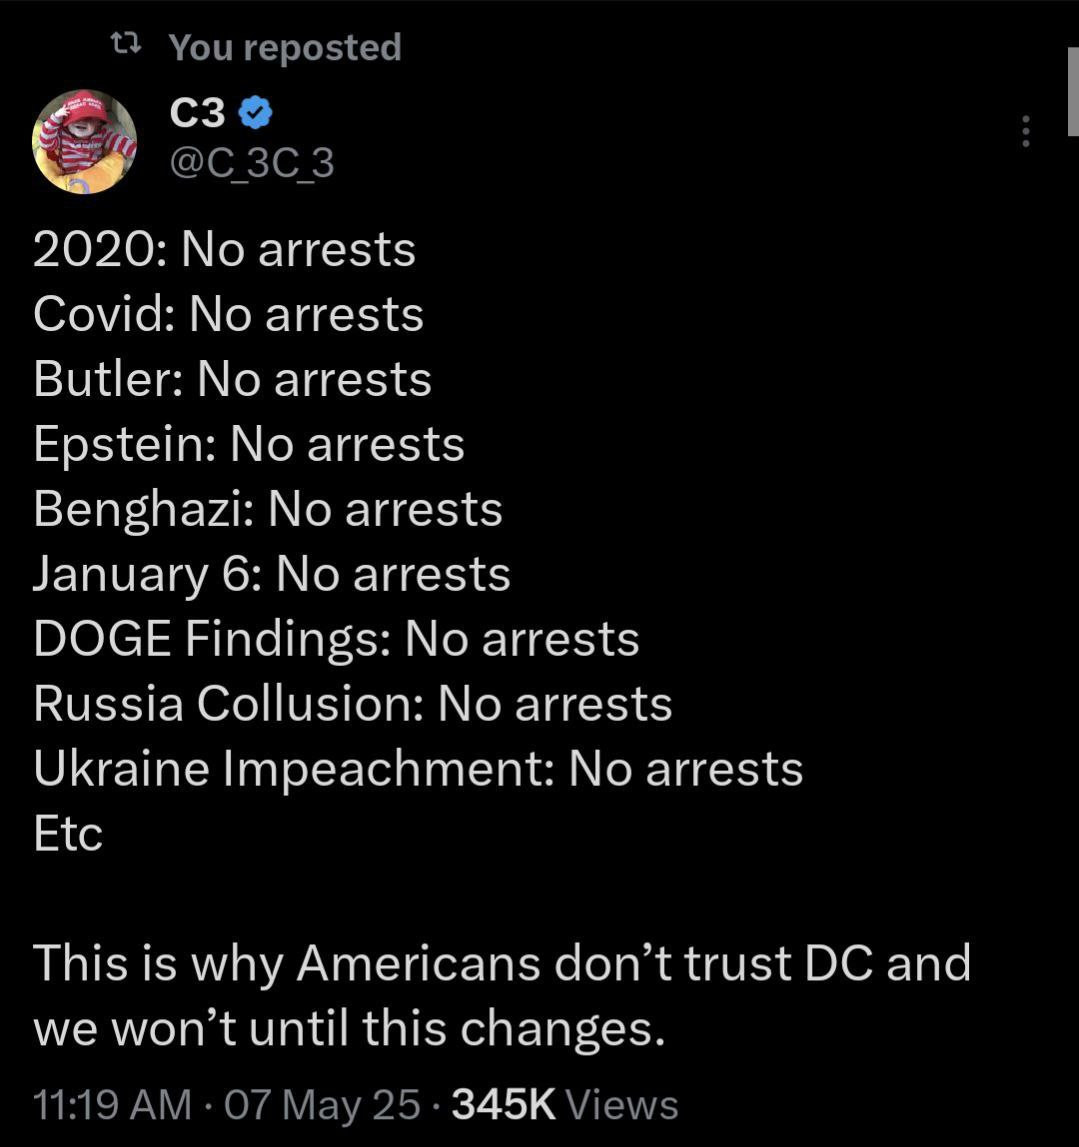Viewport: 1079px width, 1147px height.
Task: View the 345K Views count
Action: [x=565, y=1105]
